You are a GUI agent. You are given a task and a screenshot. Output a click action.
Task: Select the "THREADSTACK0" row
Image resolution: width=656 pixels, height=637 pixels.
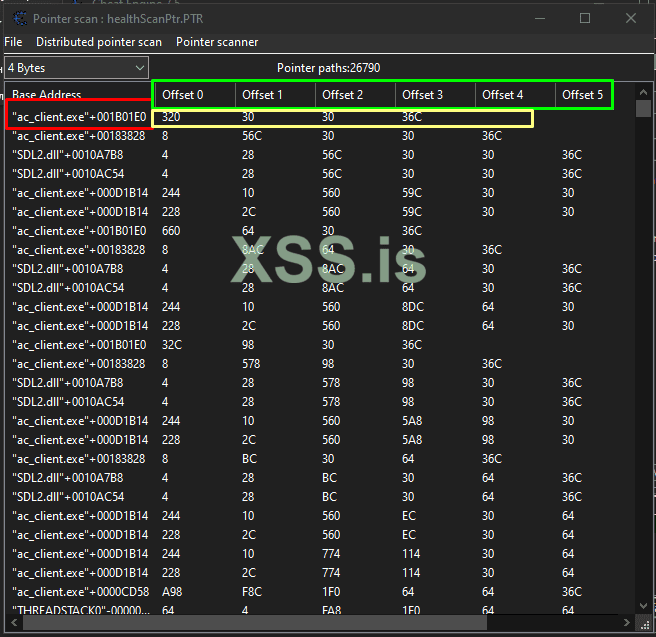tap(320, 610)
